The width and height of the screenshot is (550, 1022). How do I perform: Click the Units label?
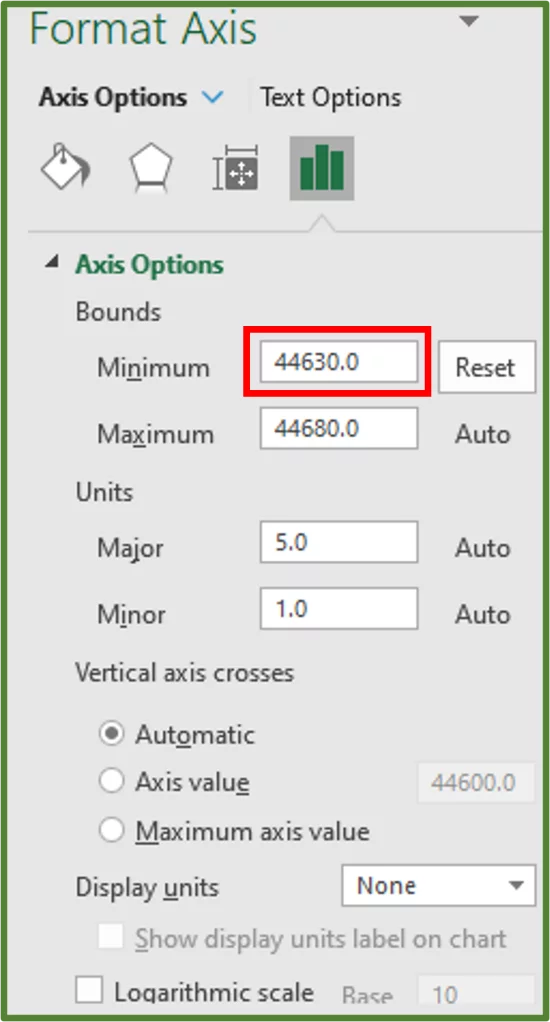(x=104, y=491)
